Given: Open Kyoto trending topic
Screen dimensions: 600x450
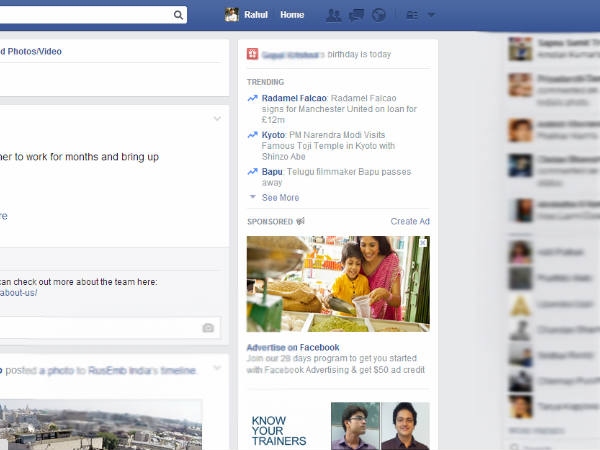Looking at the screenshot, I should pyautogui.click(x=273, y=135).
